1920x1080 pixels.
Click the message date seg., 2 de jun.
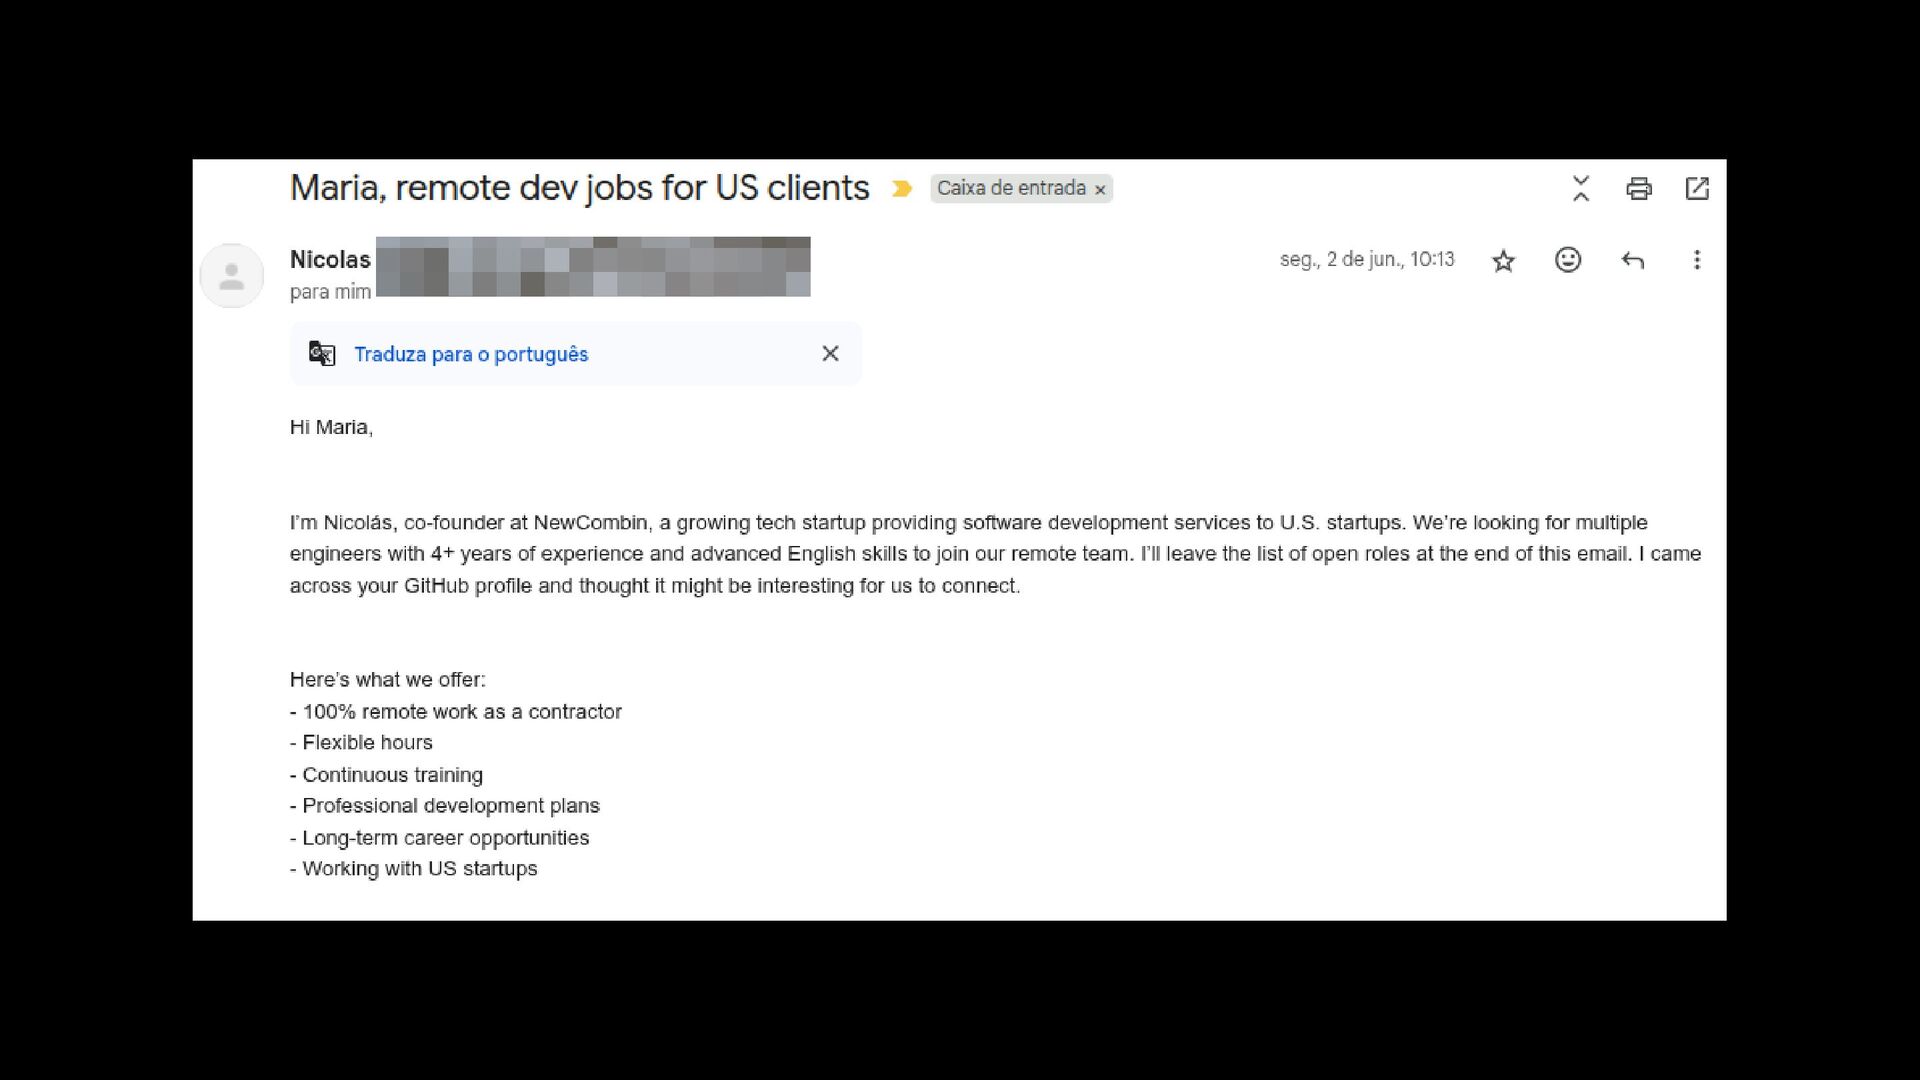(x=1366, y=260)
